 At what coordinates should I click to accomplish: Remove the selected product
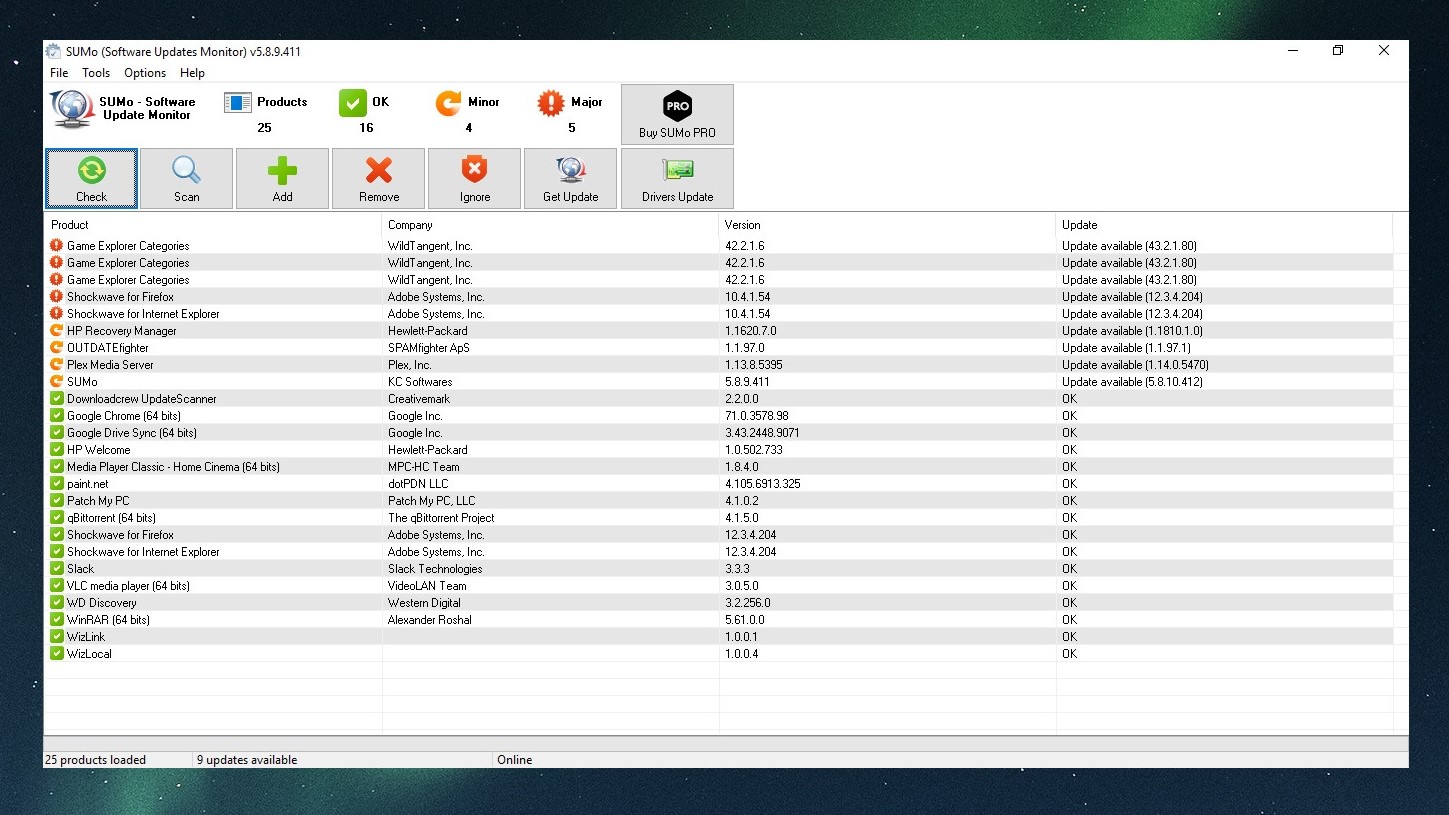(379, 178)
